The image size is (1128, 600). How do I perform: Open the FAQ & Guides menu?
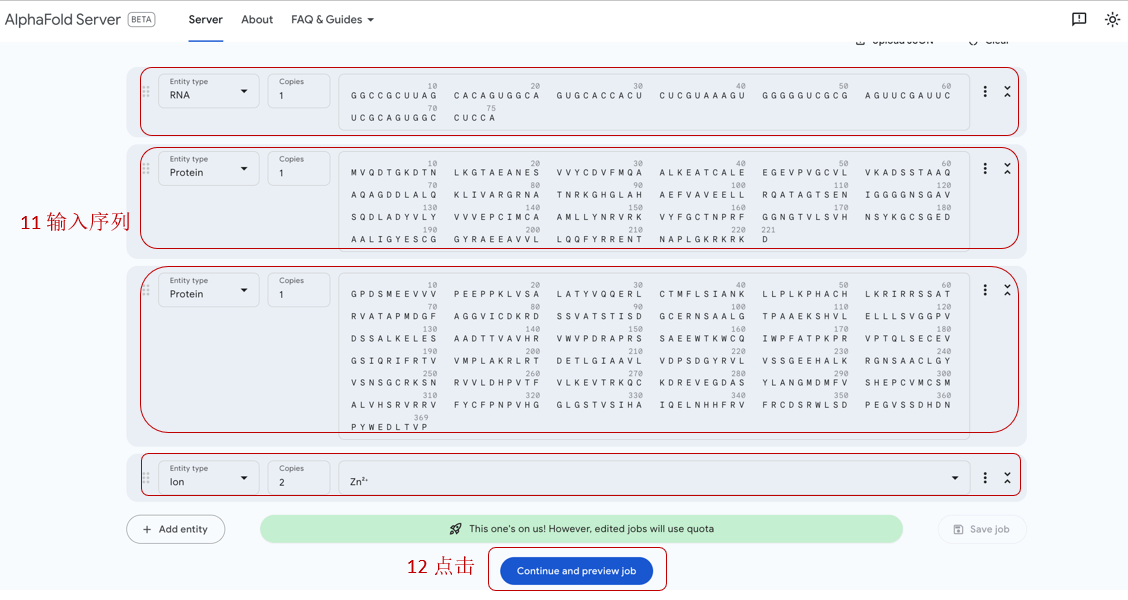332,20
